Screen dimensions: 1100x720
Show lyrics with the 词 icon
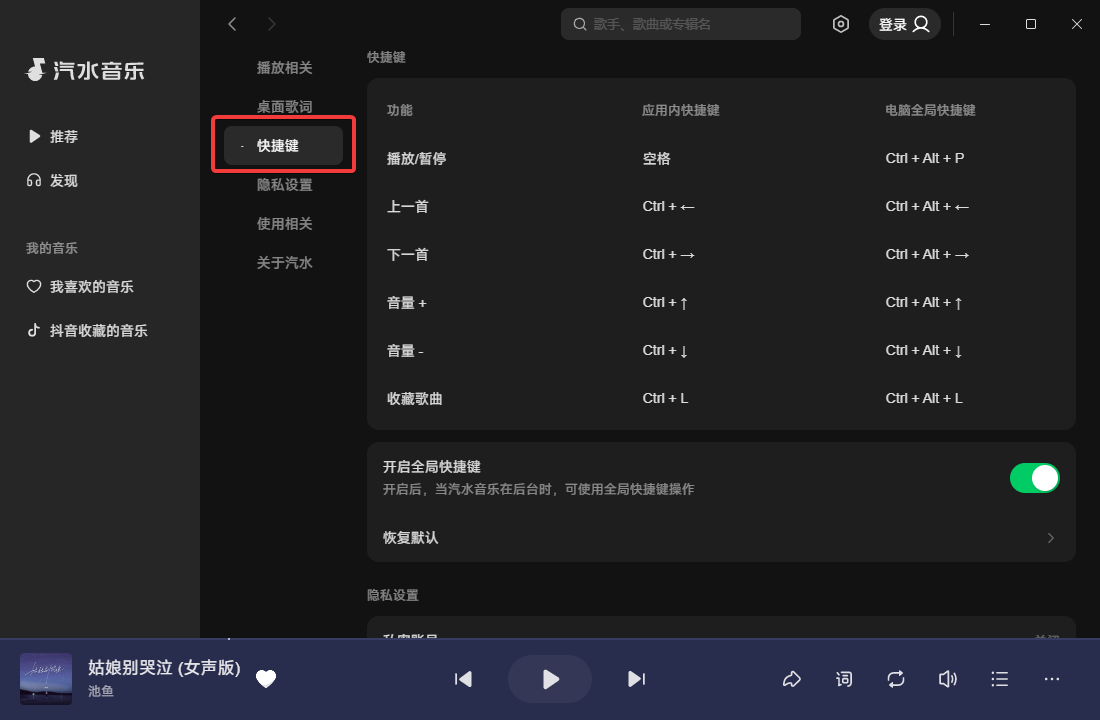(x=844, y=679)
